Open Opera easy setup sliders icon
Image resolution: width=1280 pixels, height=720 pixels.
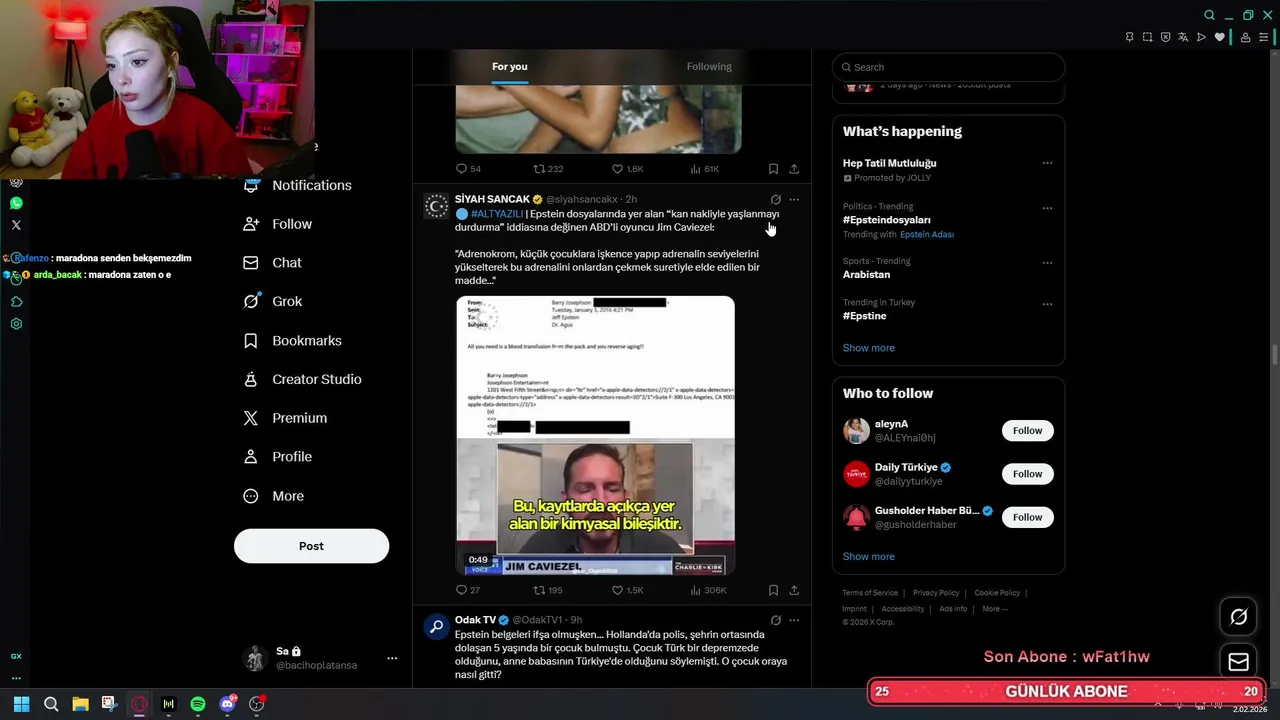coord(1263,37)
